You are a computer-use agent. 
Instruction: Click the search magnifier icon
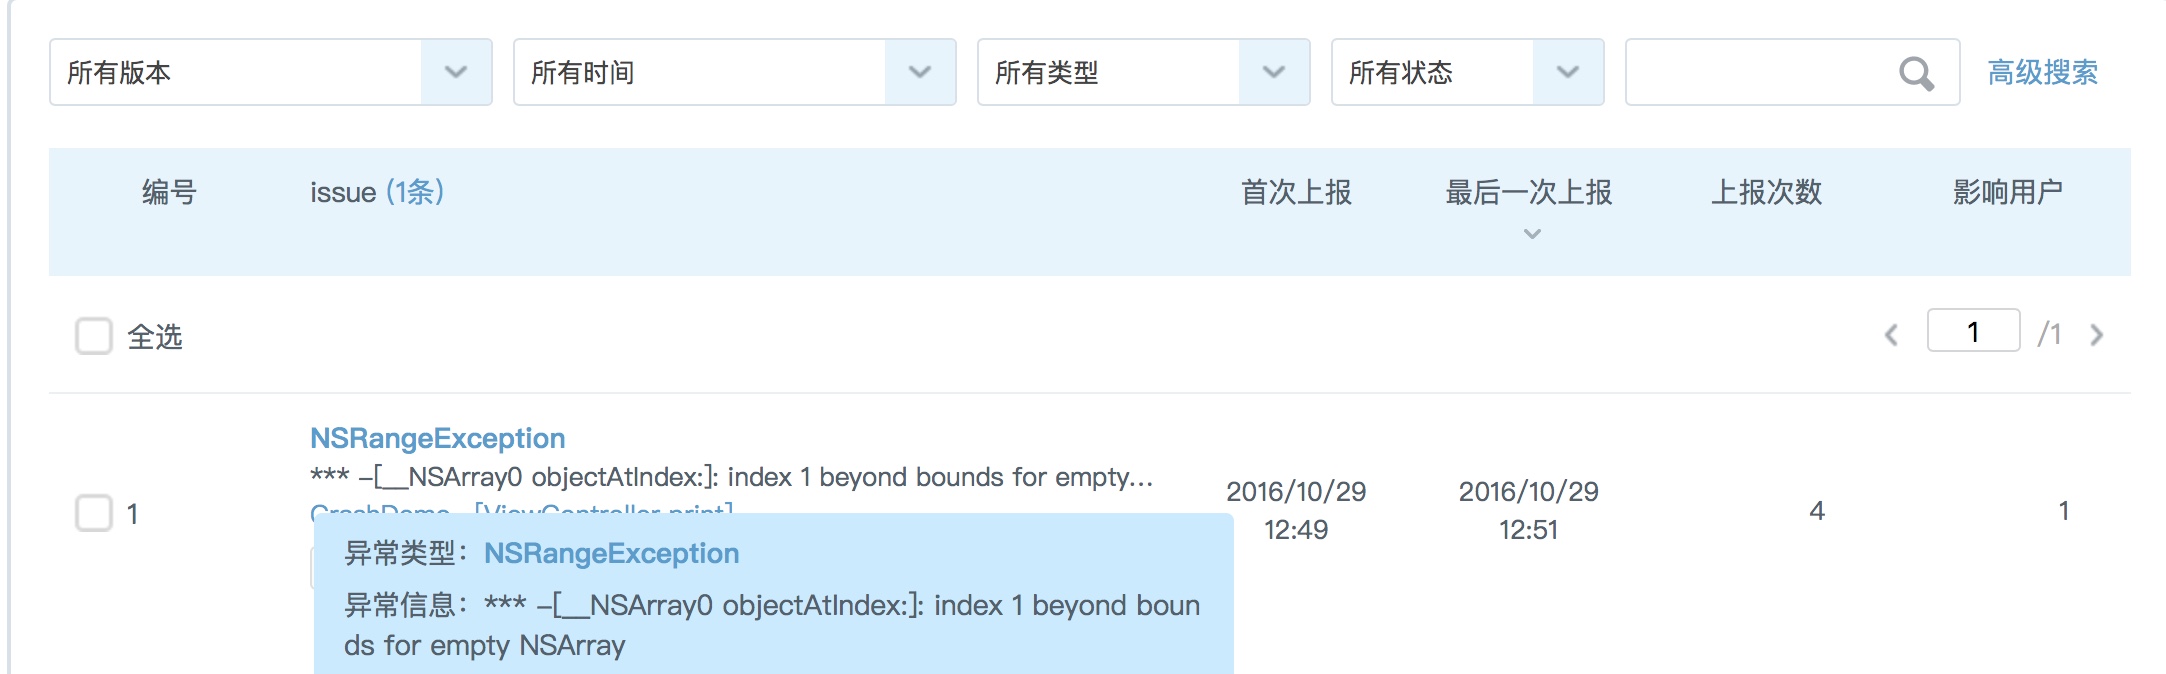1915,73
